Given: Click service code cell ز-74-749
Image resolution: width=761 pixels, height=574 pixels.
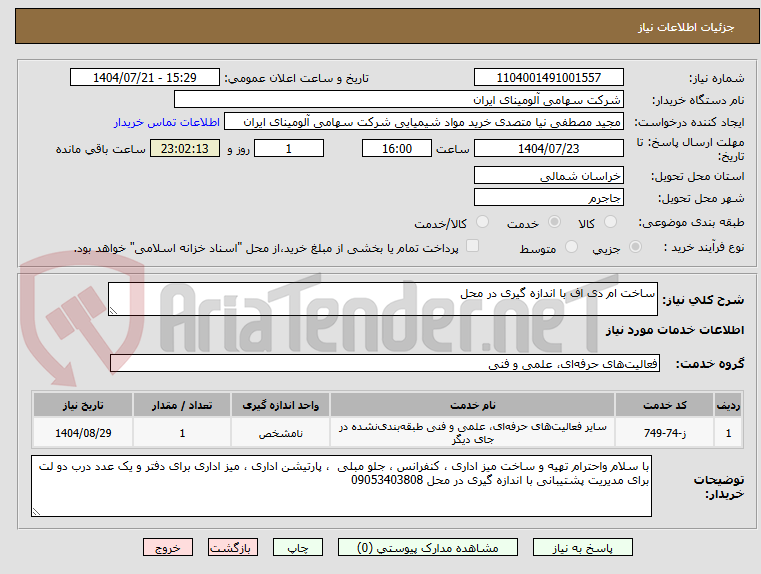Looking at the screenshot, I should click(664, 433).
